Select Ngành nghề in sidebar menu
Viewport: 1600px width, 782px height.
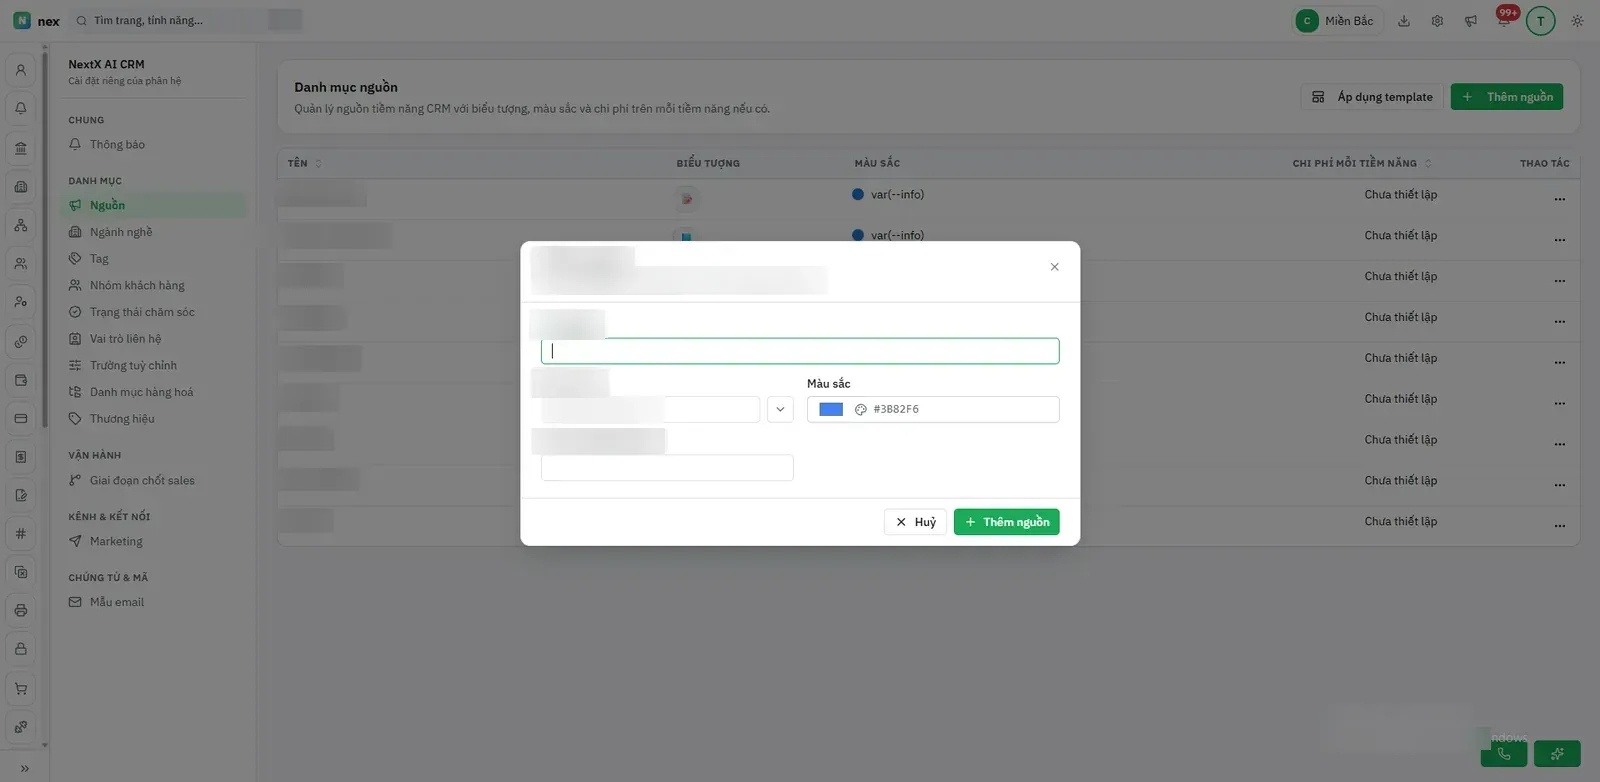pyautogui.click(x=121, y=232)
